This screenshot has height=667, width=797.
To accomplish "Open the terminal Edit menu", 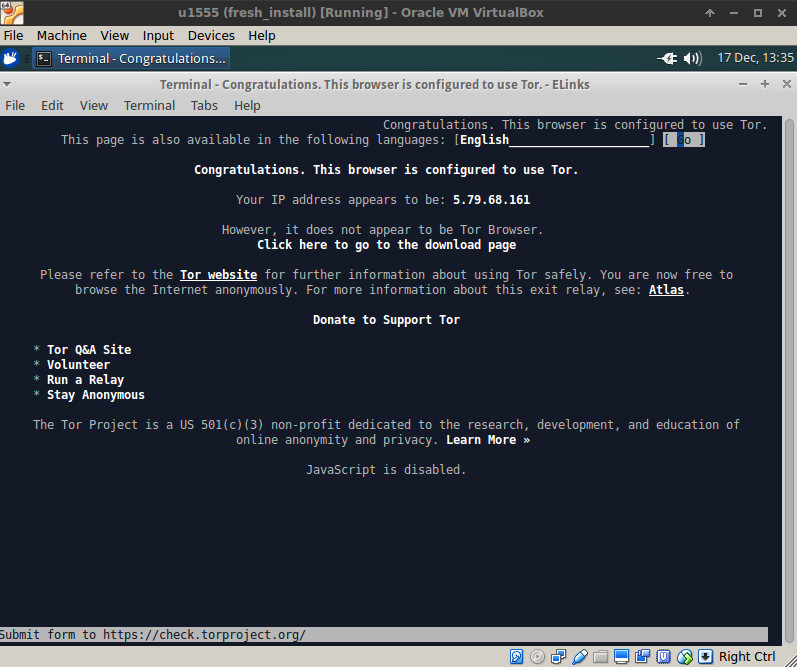I will pyautogui.click(x=52, y=105).
